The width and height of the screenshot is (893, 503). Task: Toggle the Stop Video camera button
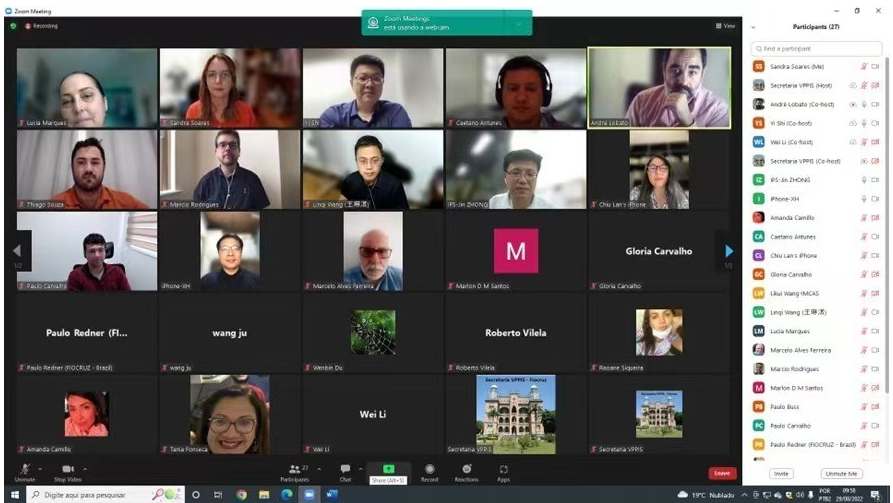[67, 469]
